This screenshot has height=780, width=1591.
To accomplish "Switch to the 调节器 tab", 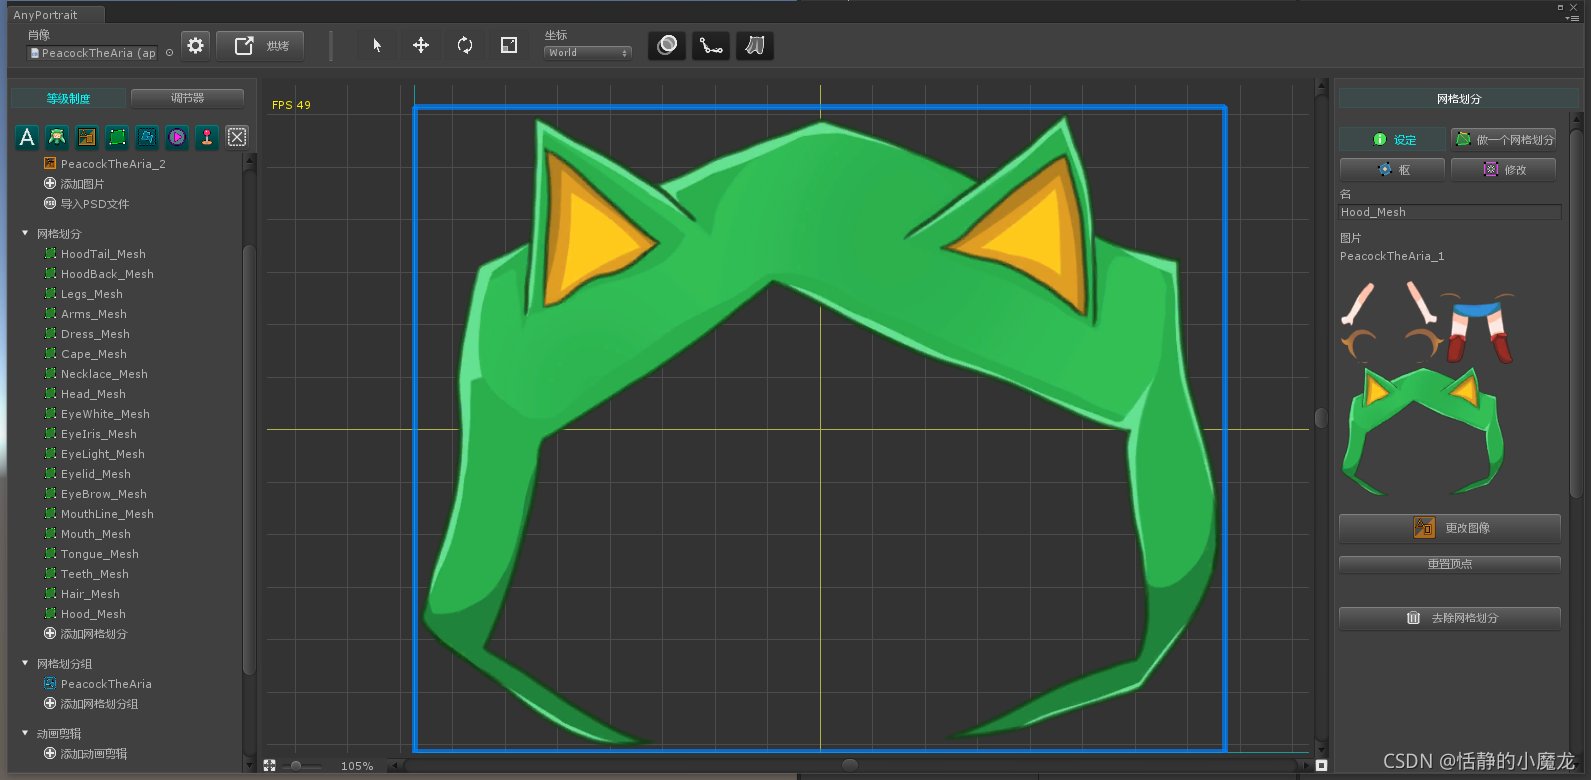I will 187,98.
